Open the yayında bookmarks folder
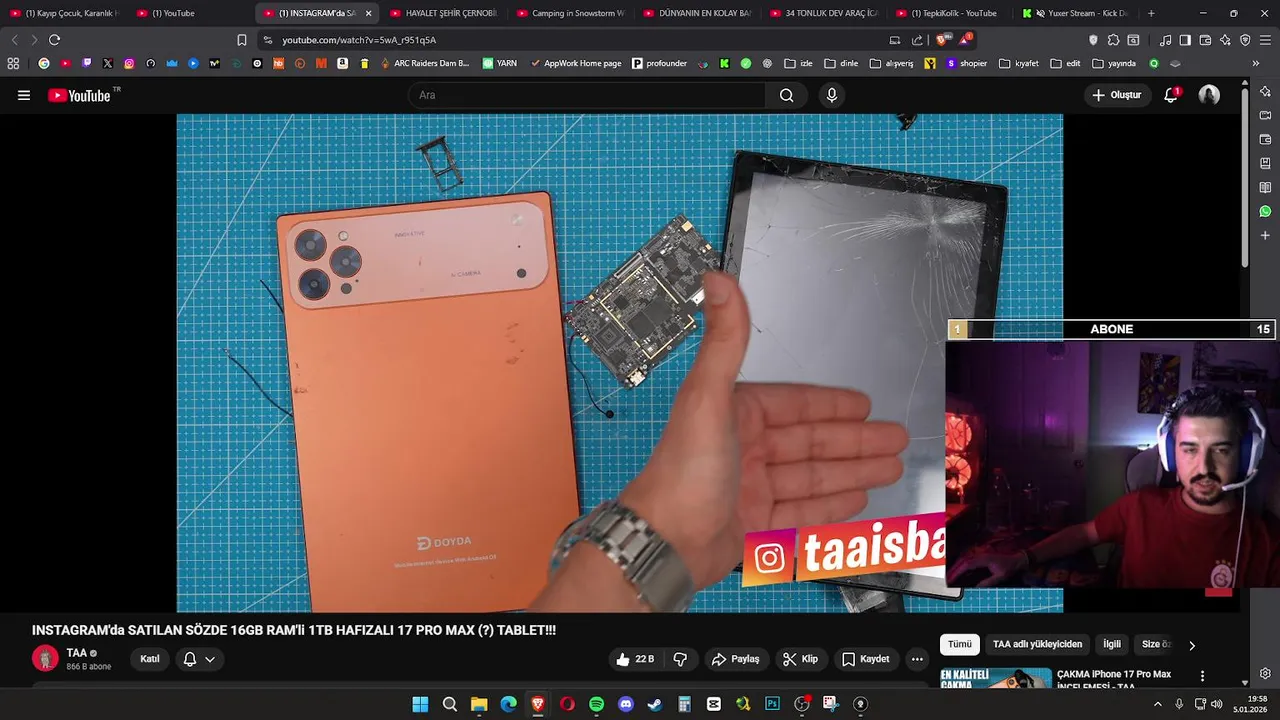This screenshot has width=1280, height=720. pyautogui.click(x=1114, y=63)
